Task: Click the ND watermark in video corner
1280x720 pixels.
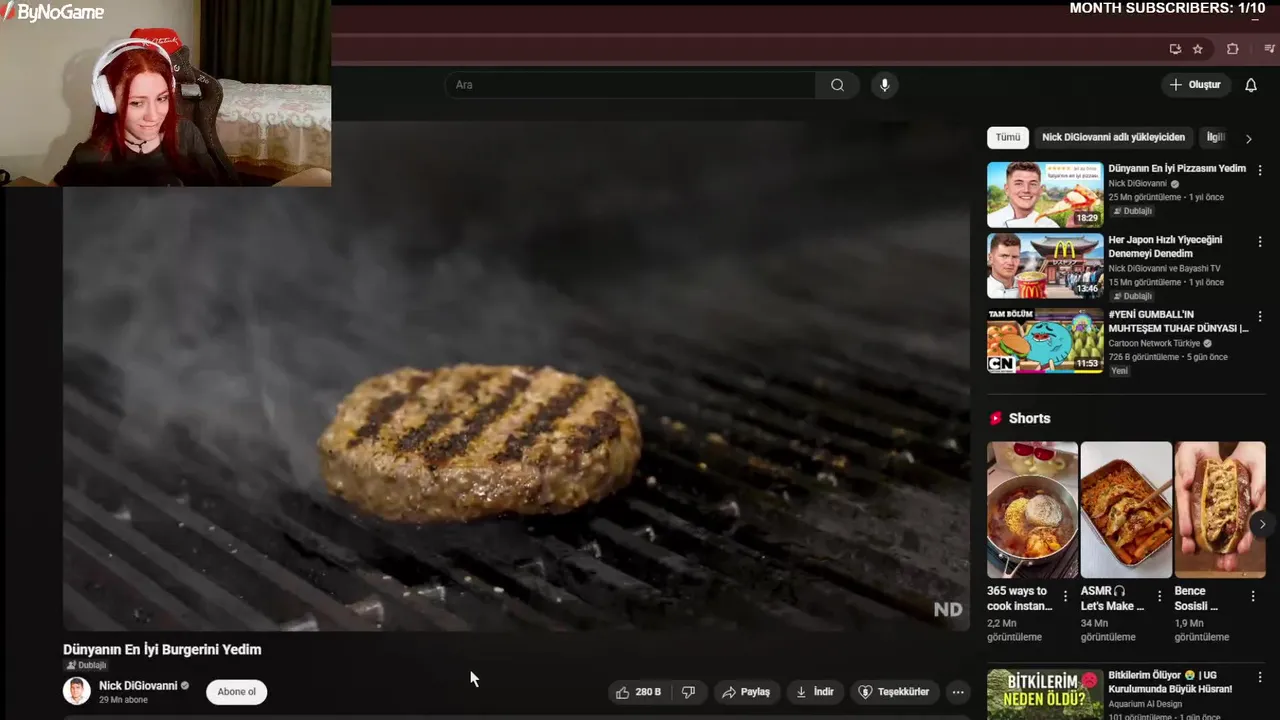Action: (x=948, y=609)
